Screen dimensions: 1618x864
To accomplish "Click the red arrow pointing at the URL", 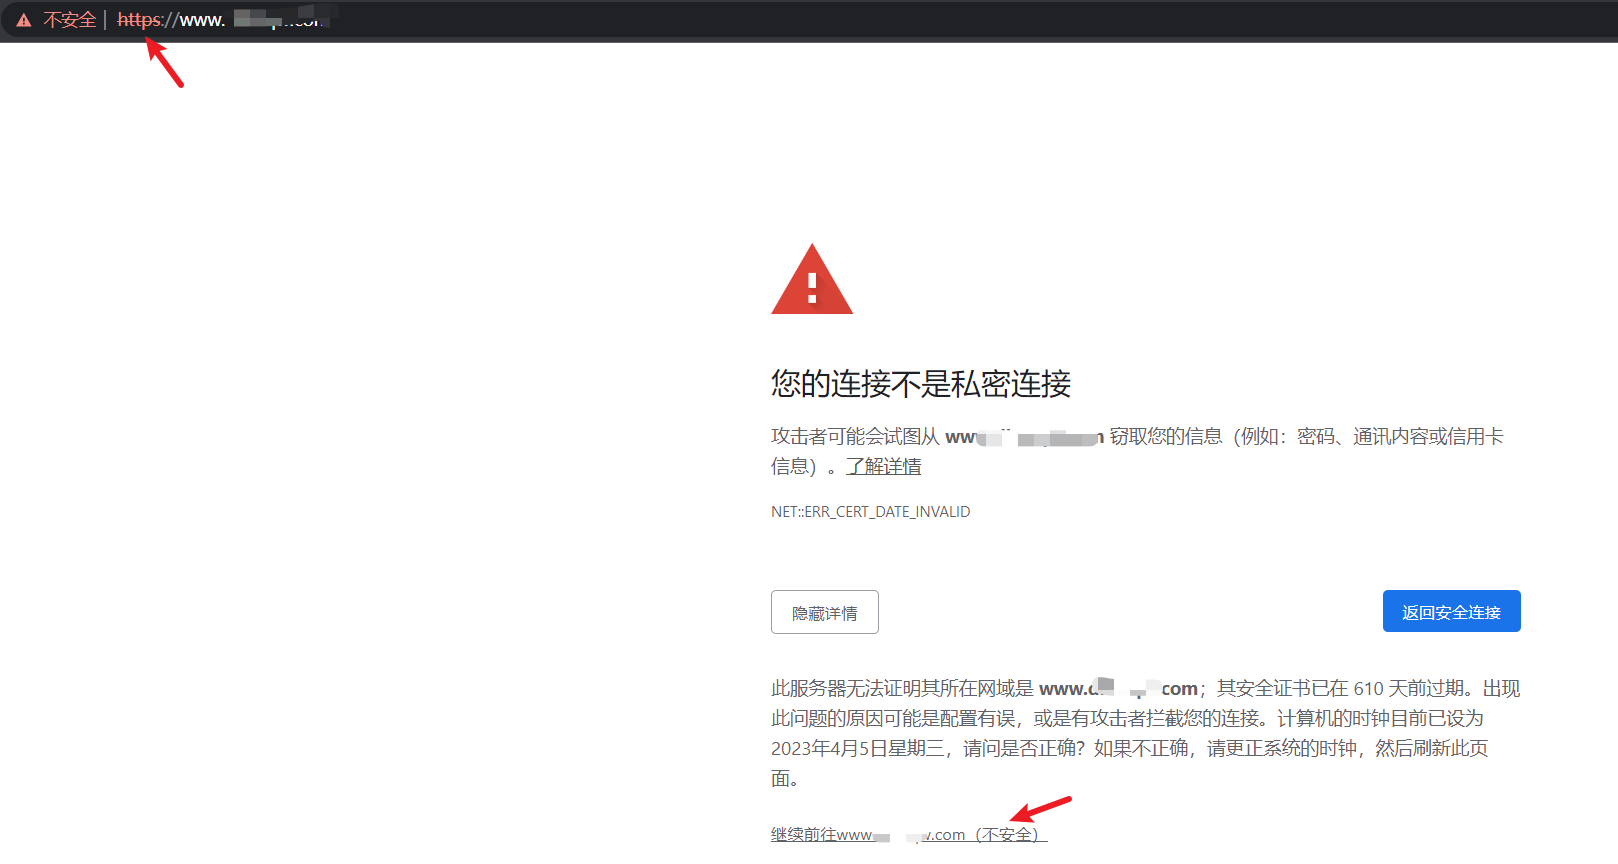I will pos(165,63).
